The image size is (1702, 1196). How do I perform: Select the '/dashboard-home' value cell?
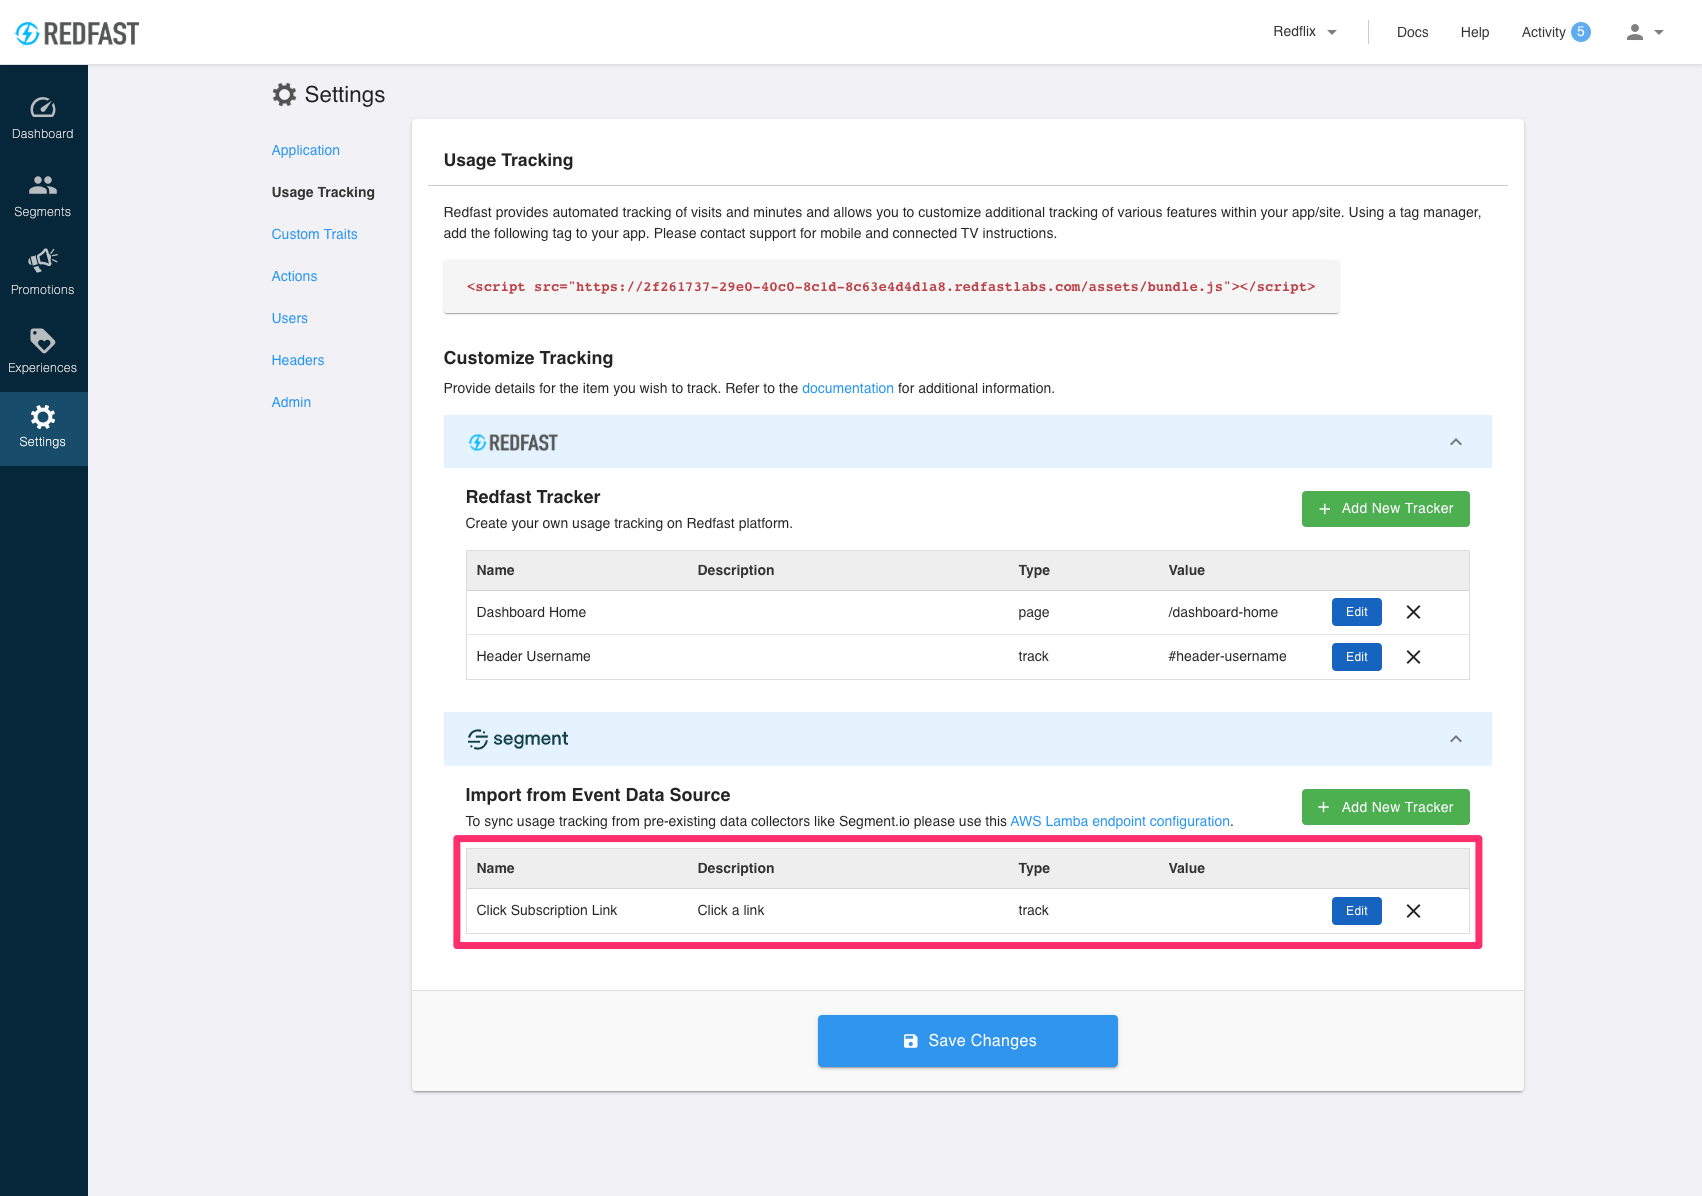coord(1223,612)
